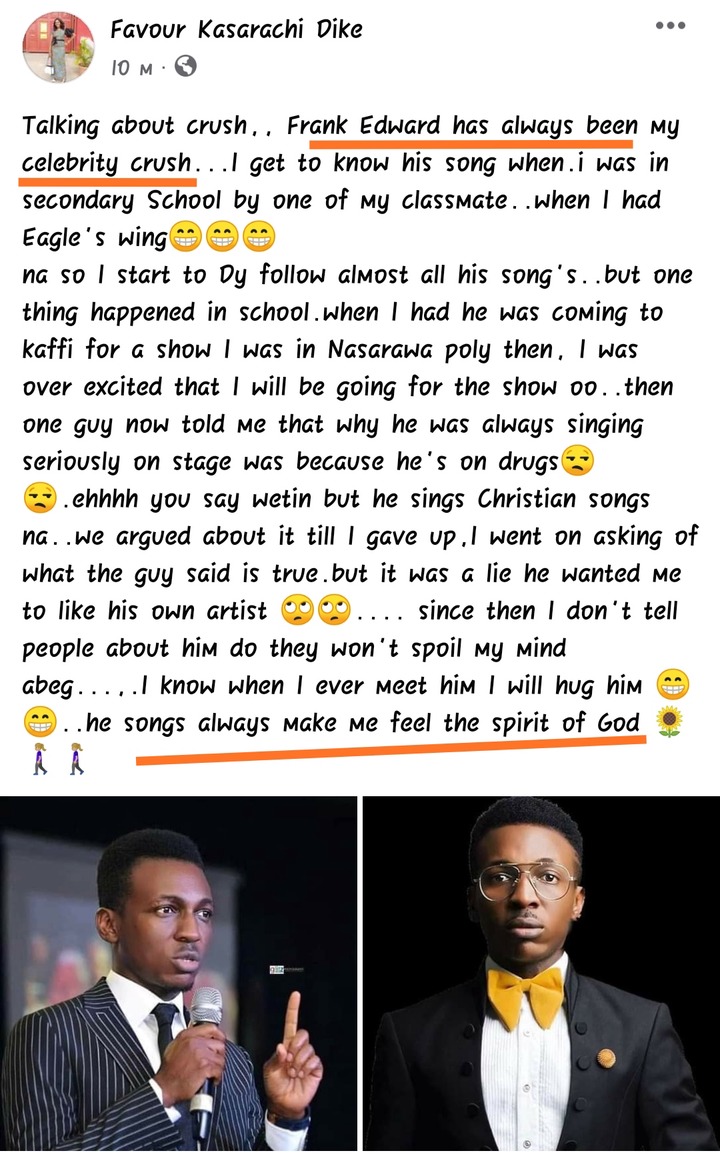Open the photo of man with yellow bow tie

(541, 974)
